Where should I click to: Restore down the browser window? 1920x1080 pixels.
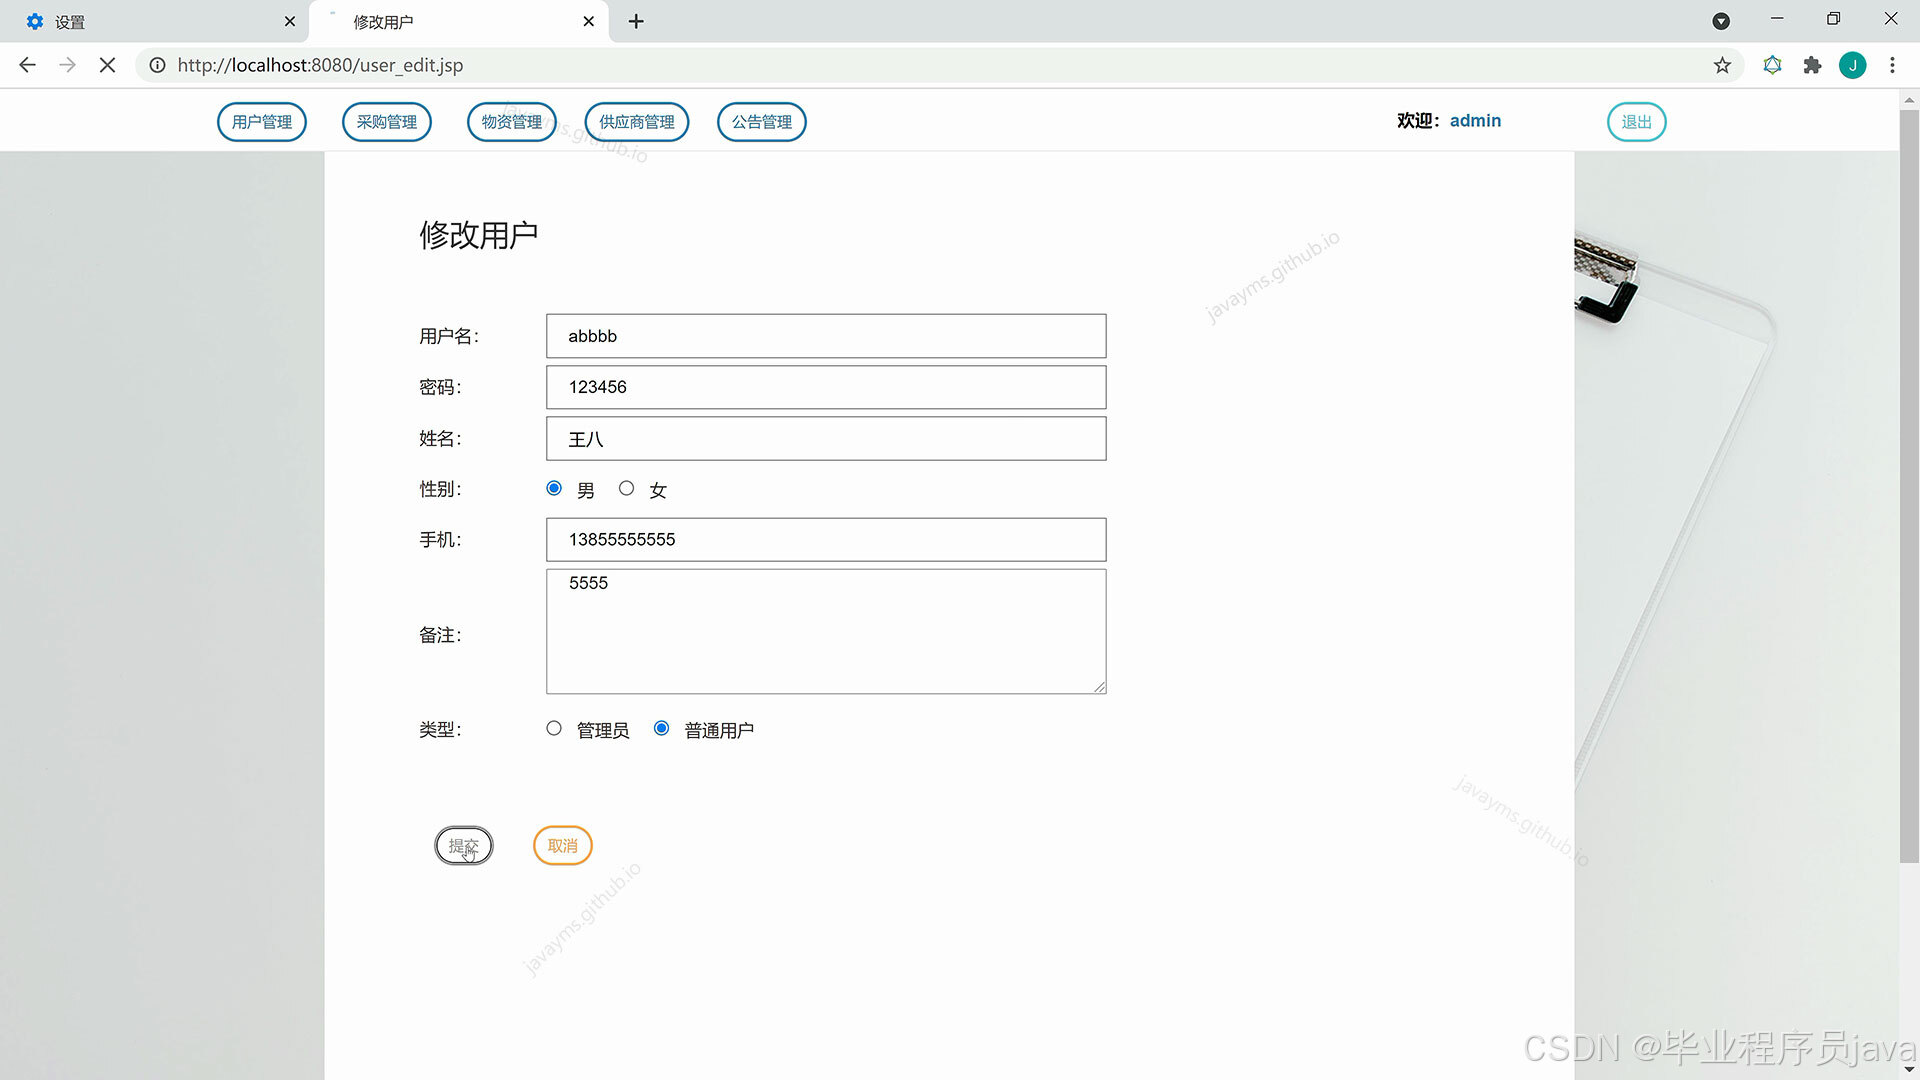point(1833,19)
